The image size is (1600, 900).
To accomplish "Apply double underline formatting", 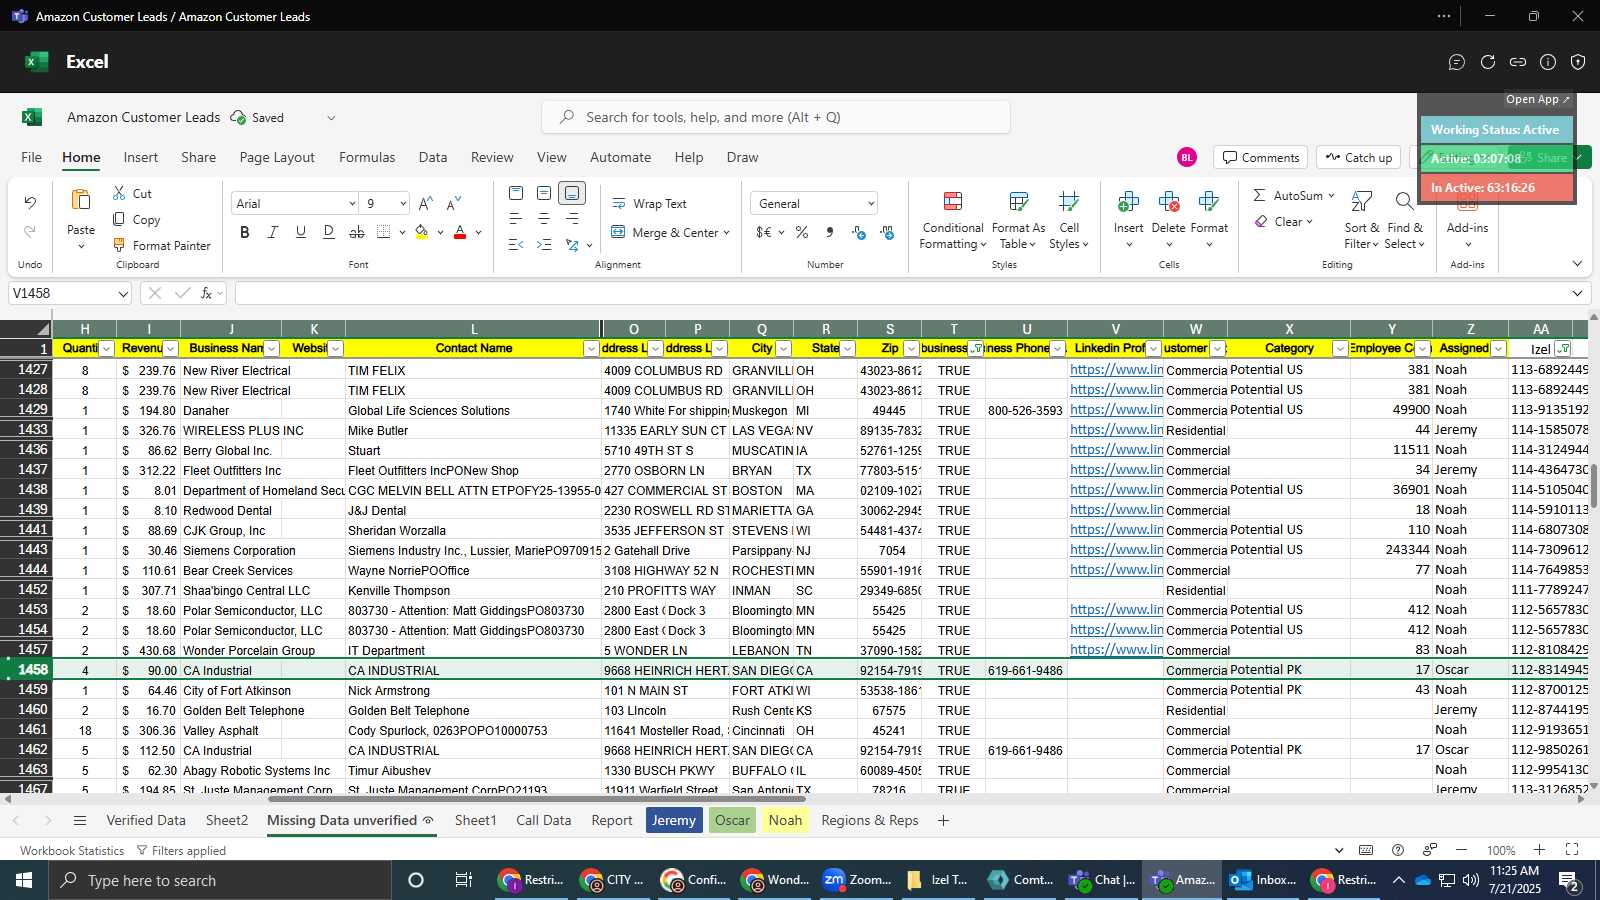I will click(329, 232).
